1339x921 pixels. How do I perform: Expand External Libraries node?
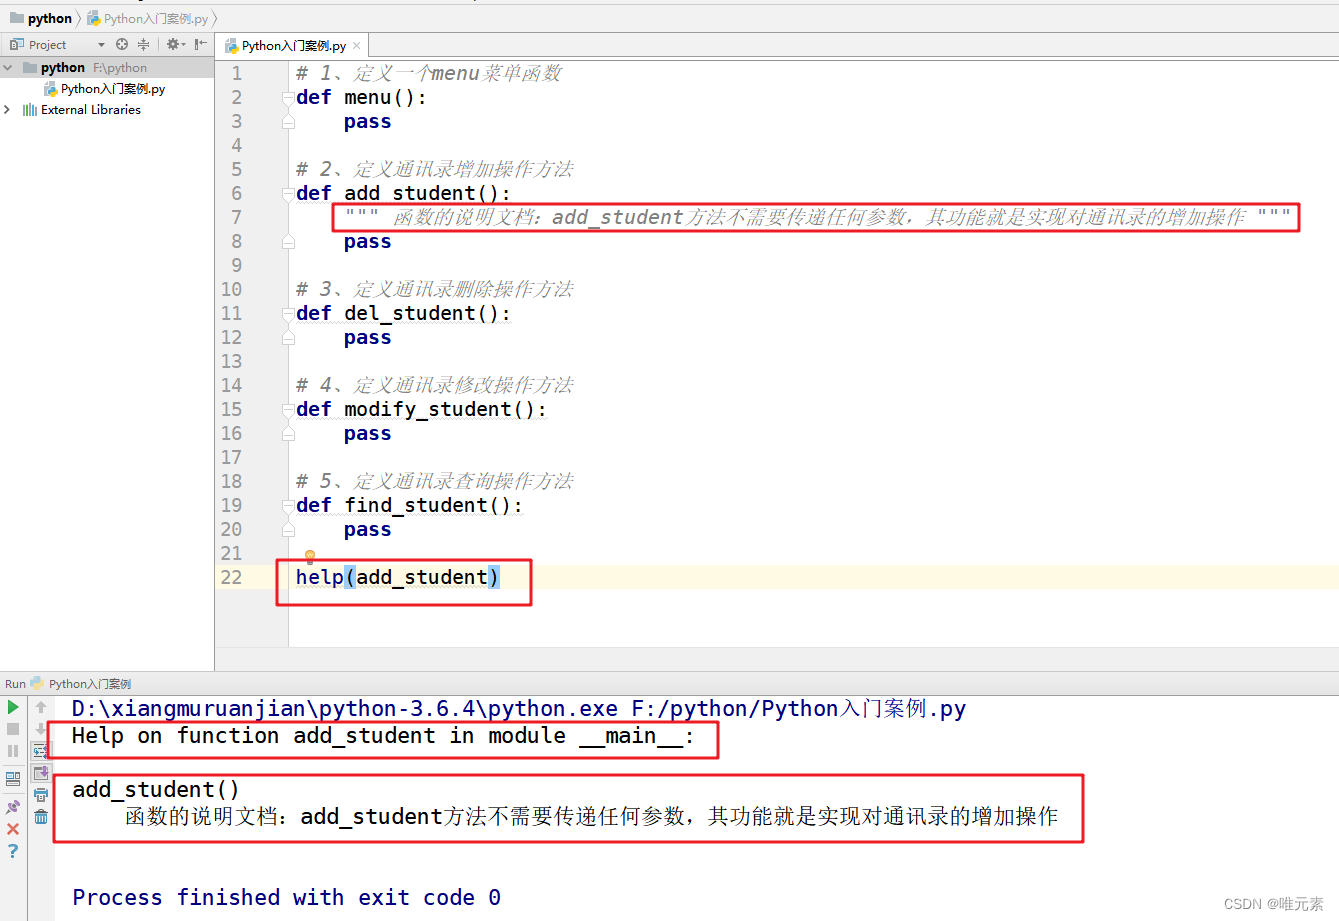pyautogui.click(x=8, y=110)
